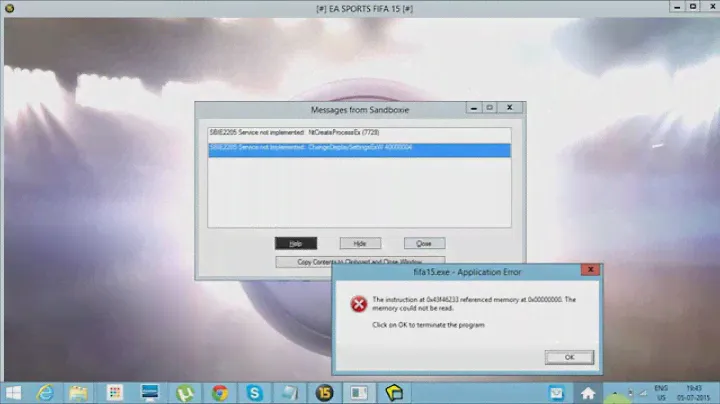Open the Windows Start button

(15, 391)
